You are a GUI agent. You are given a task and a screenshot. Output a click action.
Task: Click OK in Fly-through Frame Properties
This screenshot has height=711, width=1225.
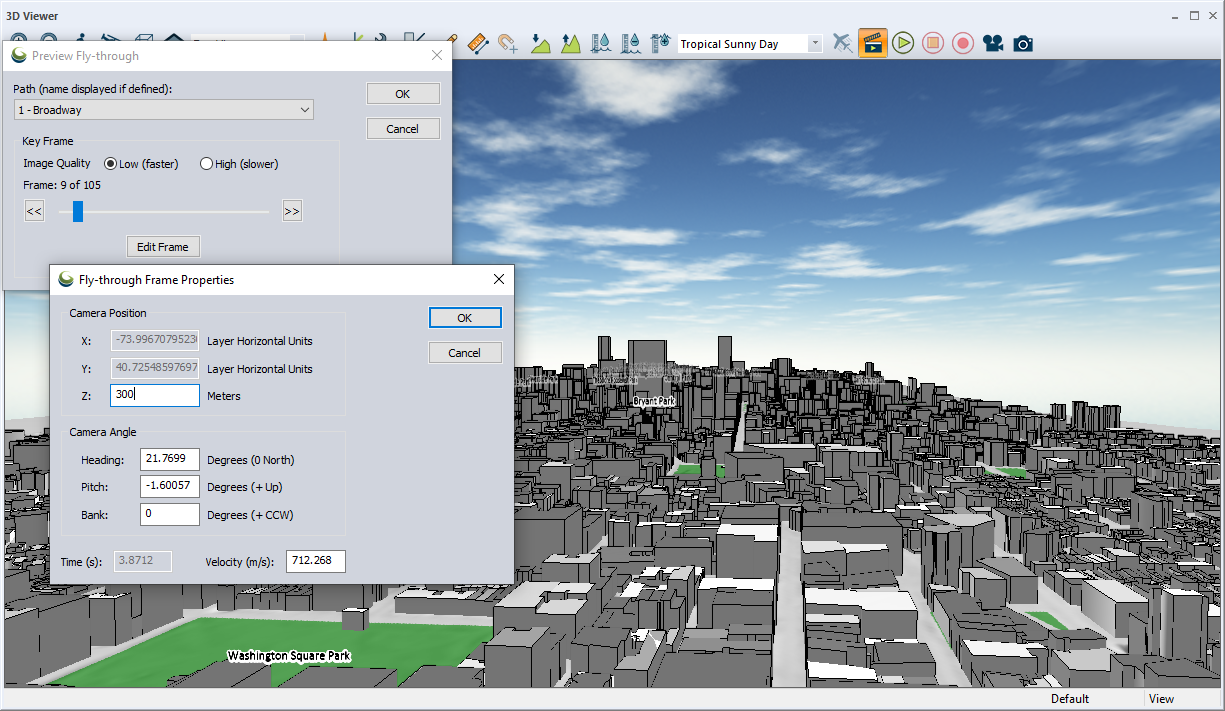point(465,318)
